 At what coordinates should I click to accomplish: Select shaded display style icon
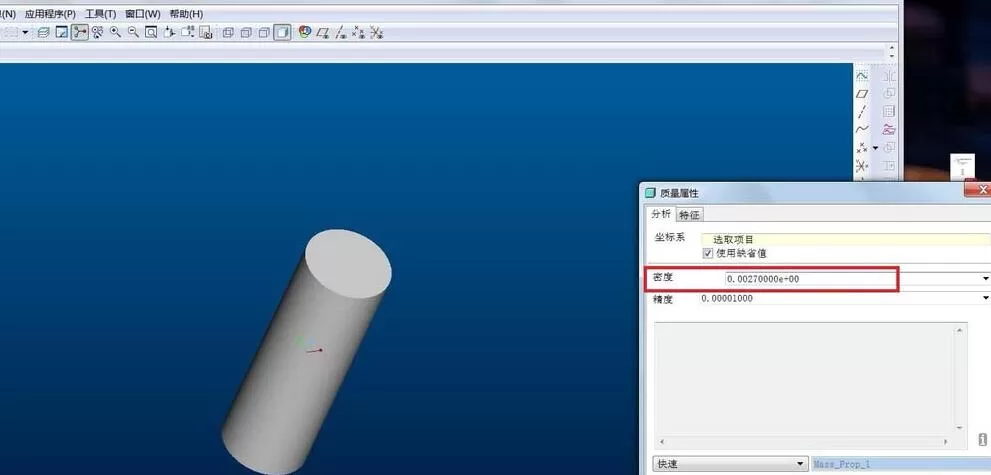pyautogui.click(x=283, y=32)
